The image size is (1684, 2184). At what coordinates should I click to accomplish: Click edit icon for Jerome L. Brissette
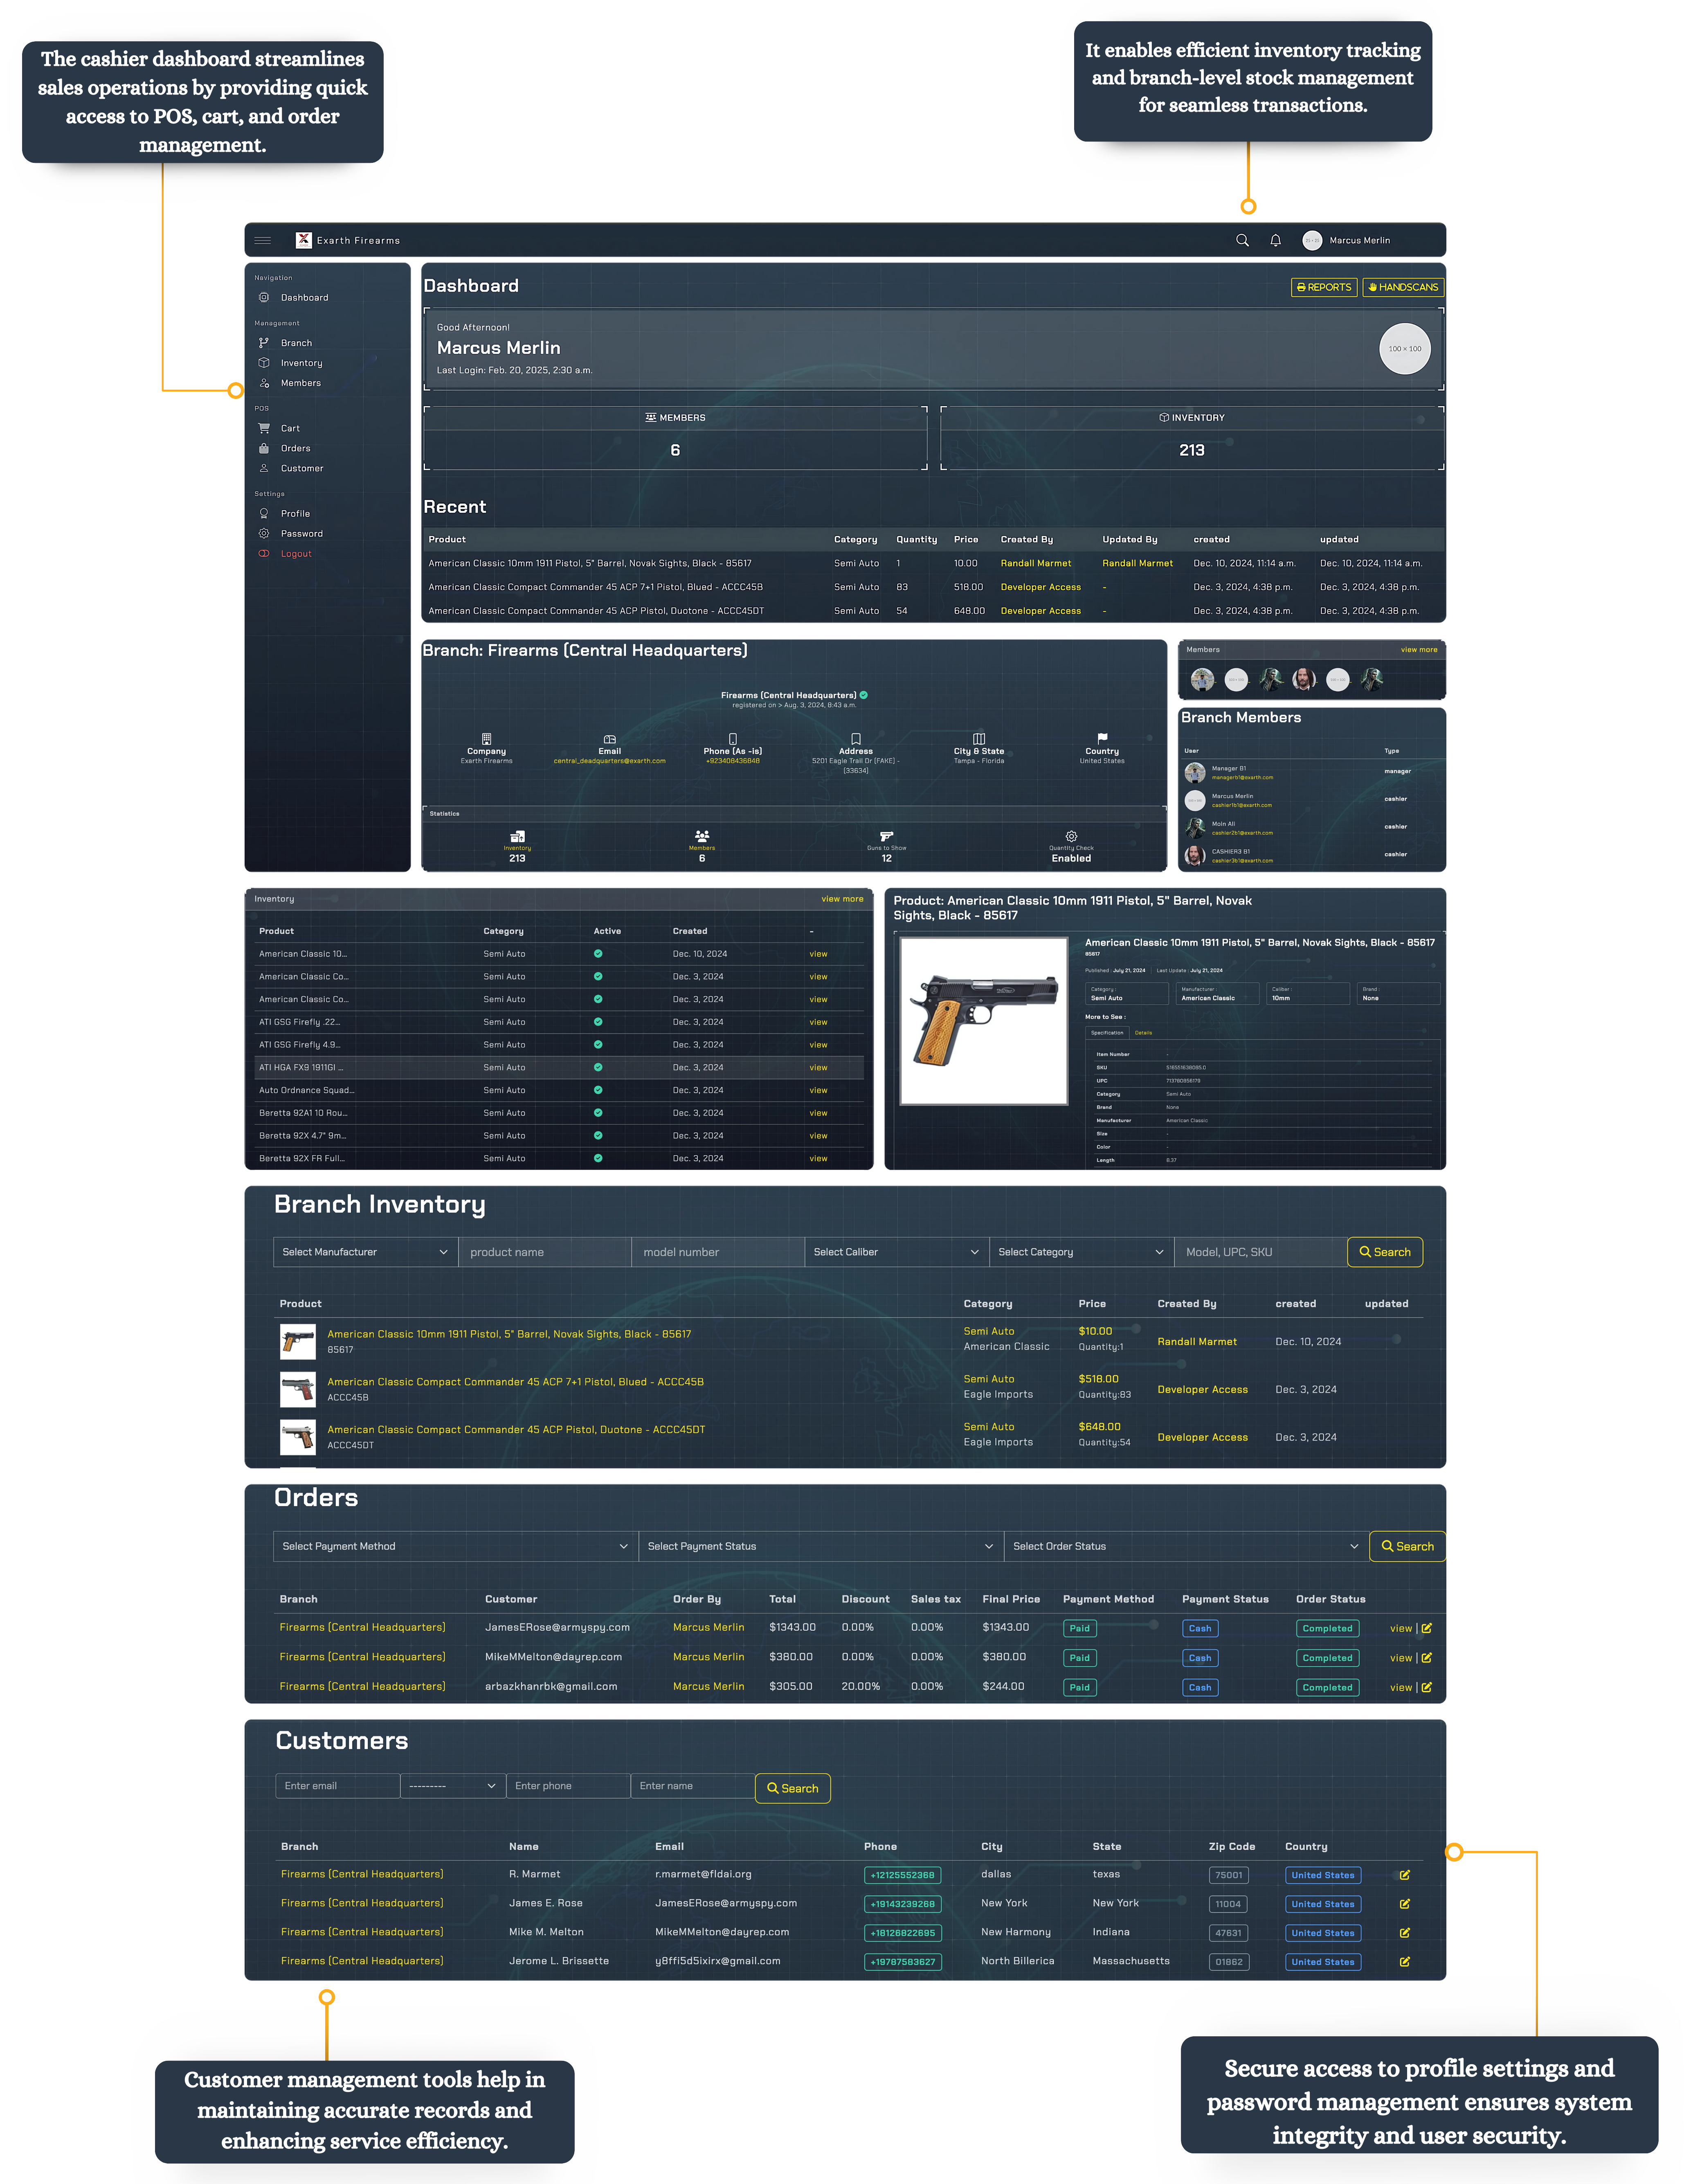[x=1405, y=1962]
